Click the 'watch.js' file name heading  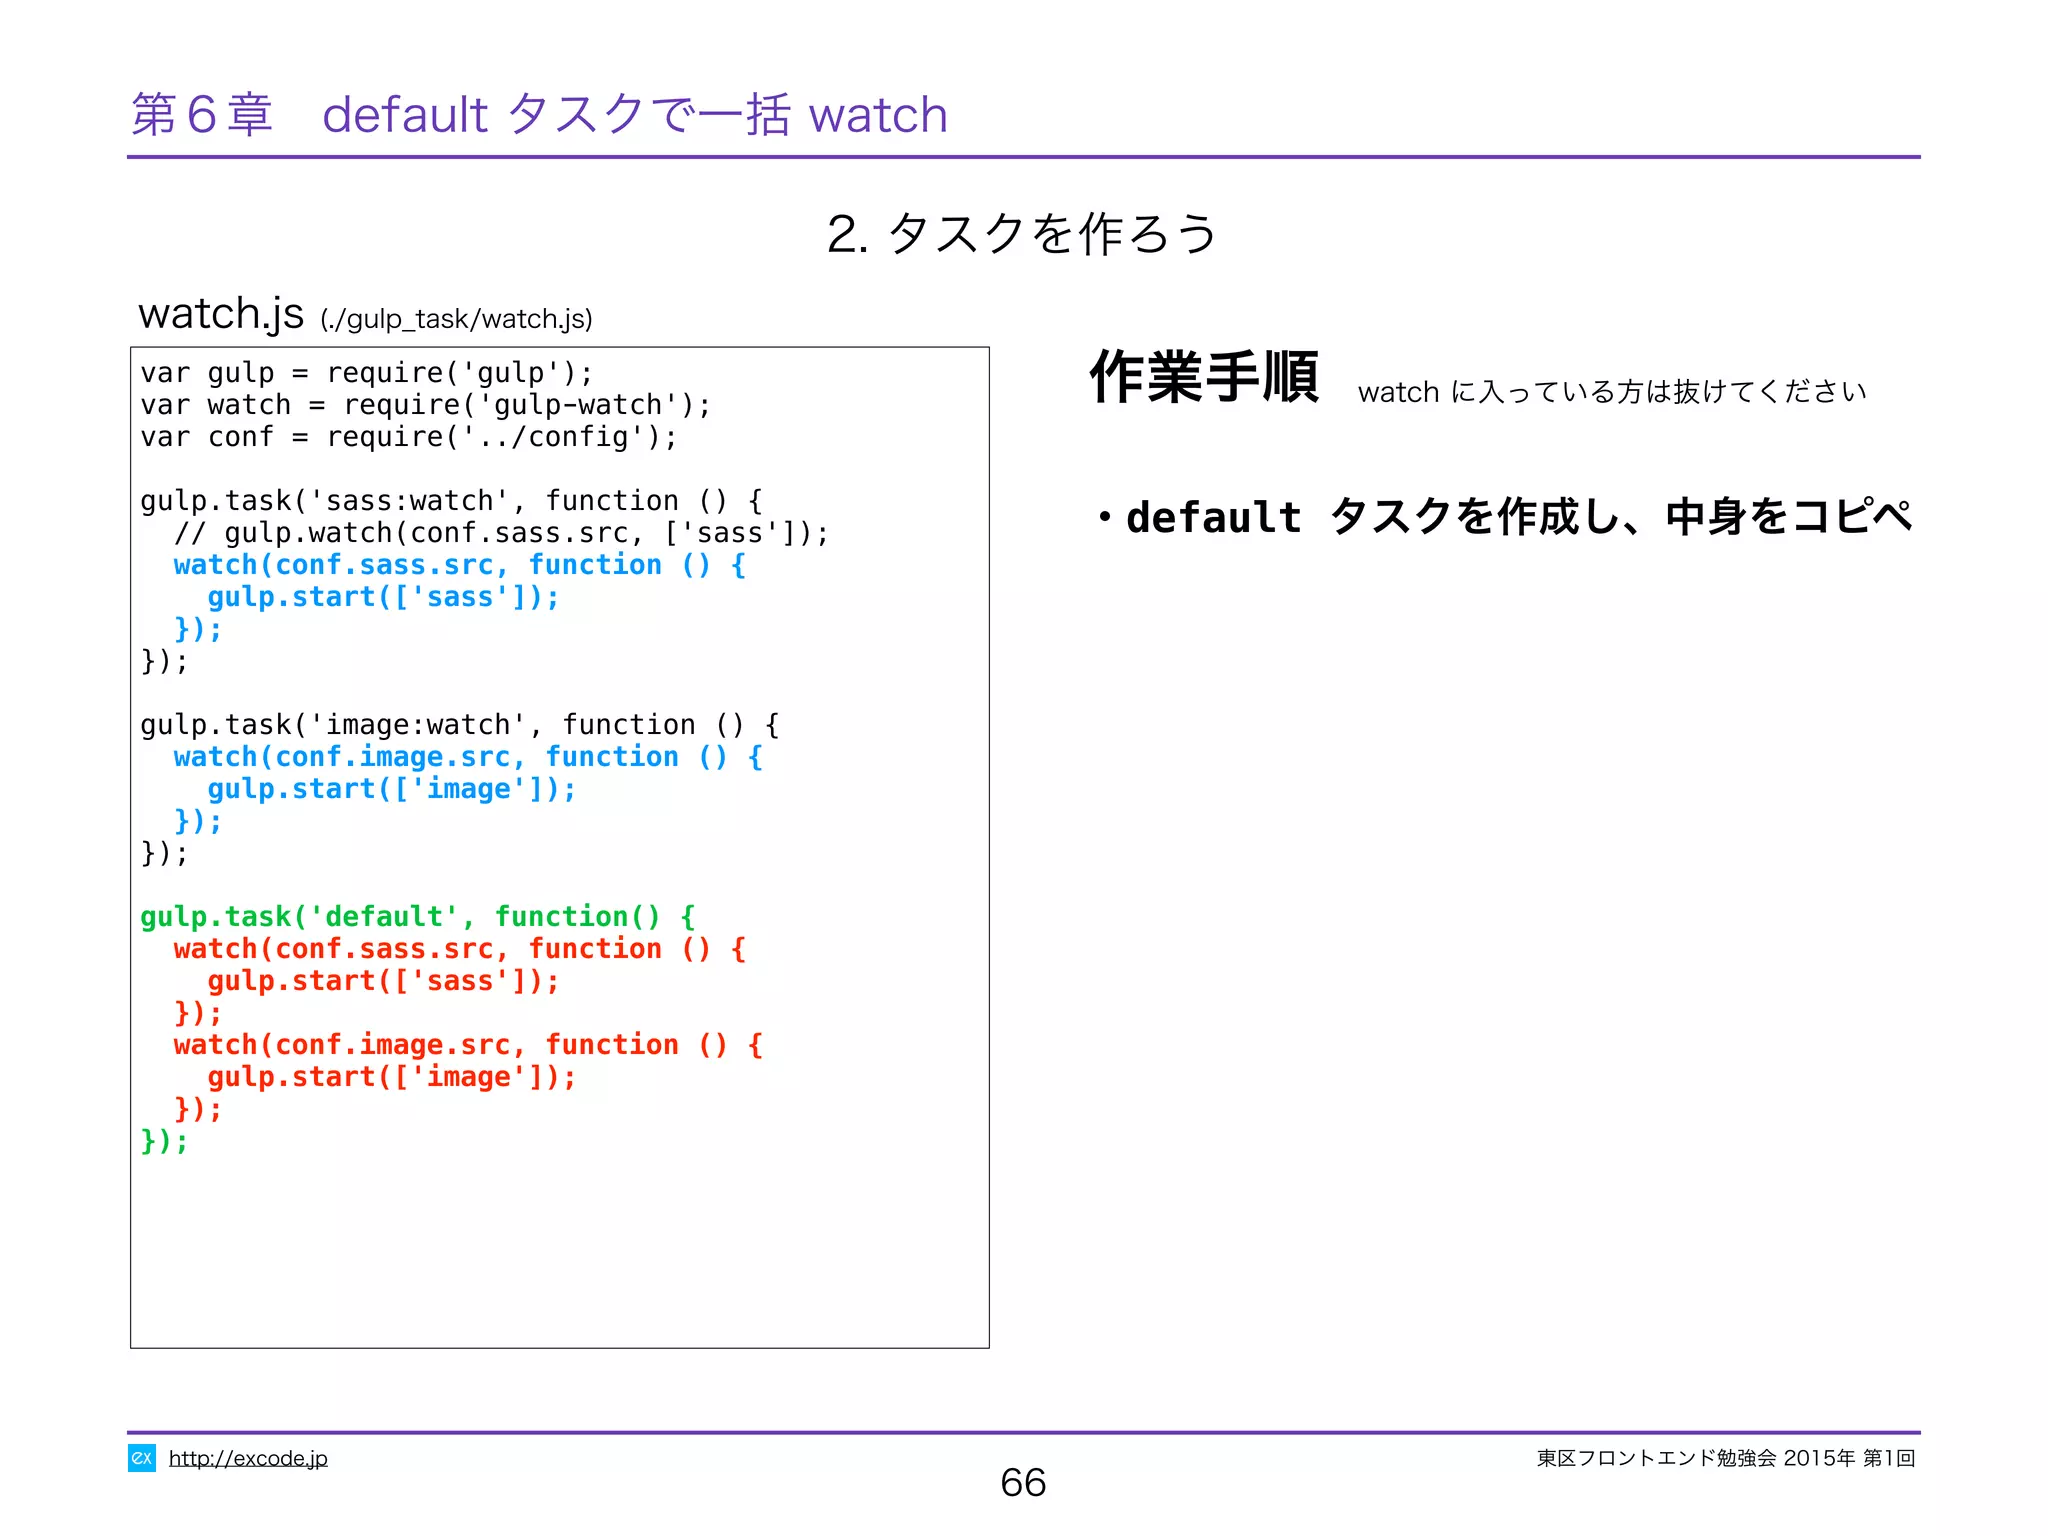click(x=221, y=313)
